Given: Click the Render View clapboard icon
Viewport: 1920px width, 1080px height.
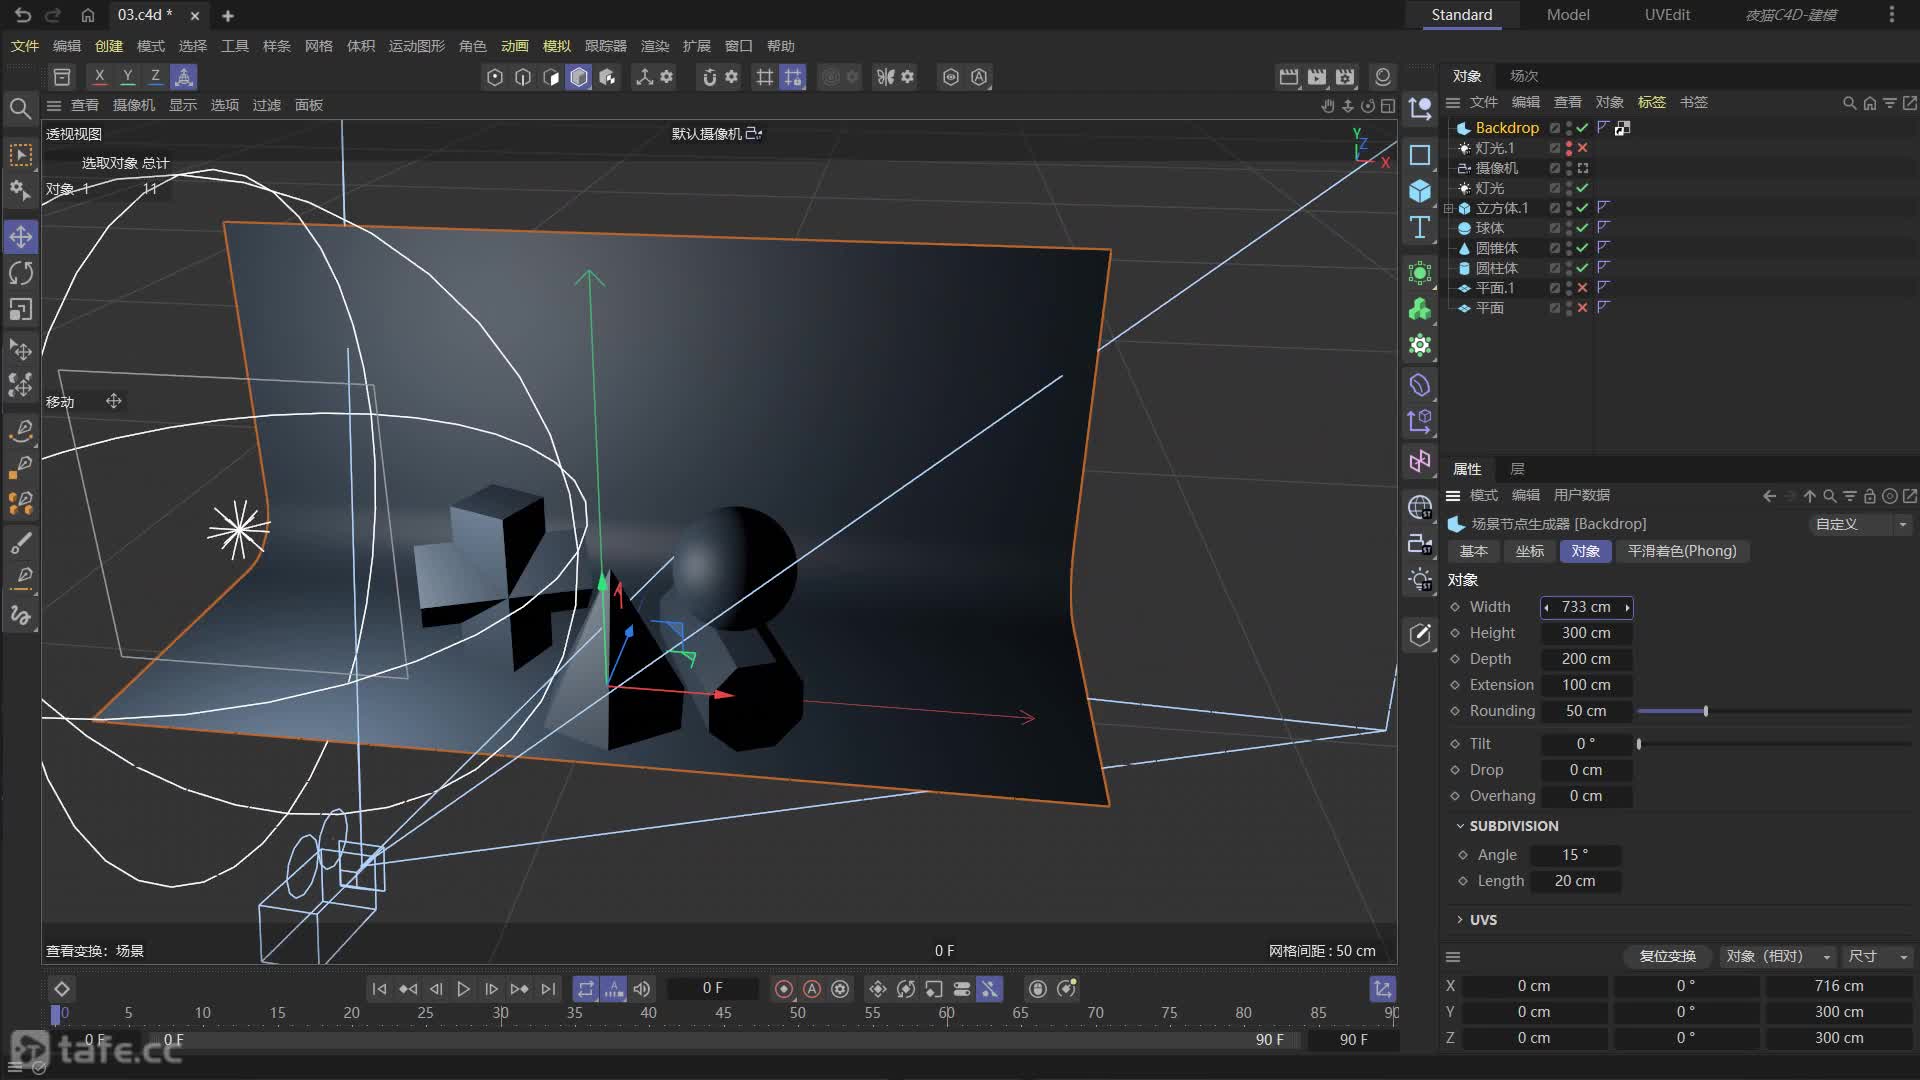Looking at the screenshot, I should (x=1289, y=77).
